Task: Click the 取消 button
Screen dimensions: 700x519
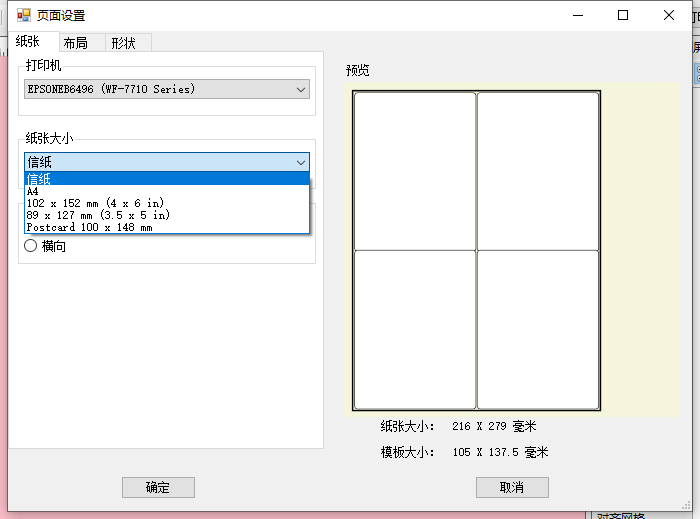Action: (512, 487)
